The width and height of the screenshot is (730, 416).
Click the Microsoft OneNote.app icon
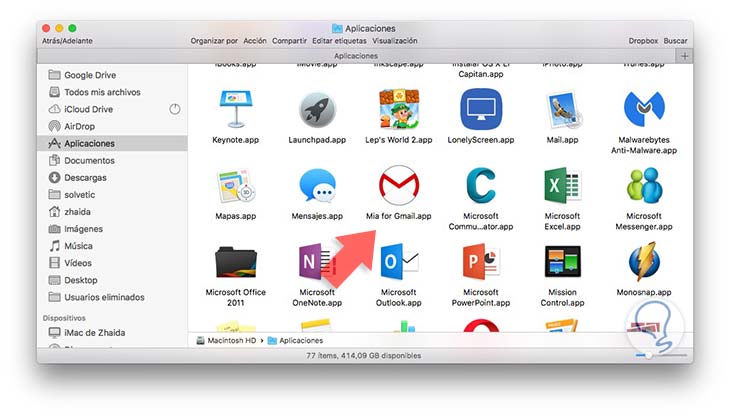(317, 262)
